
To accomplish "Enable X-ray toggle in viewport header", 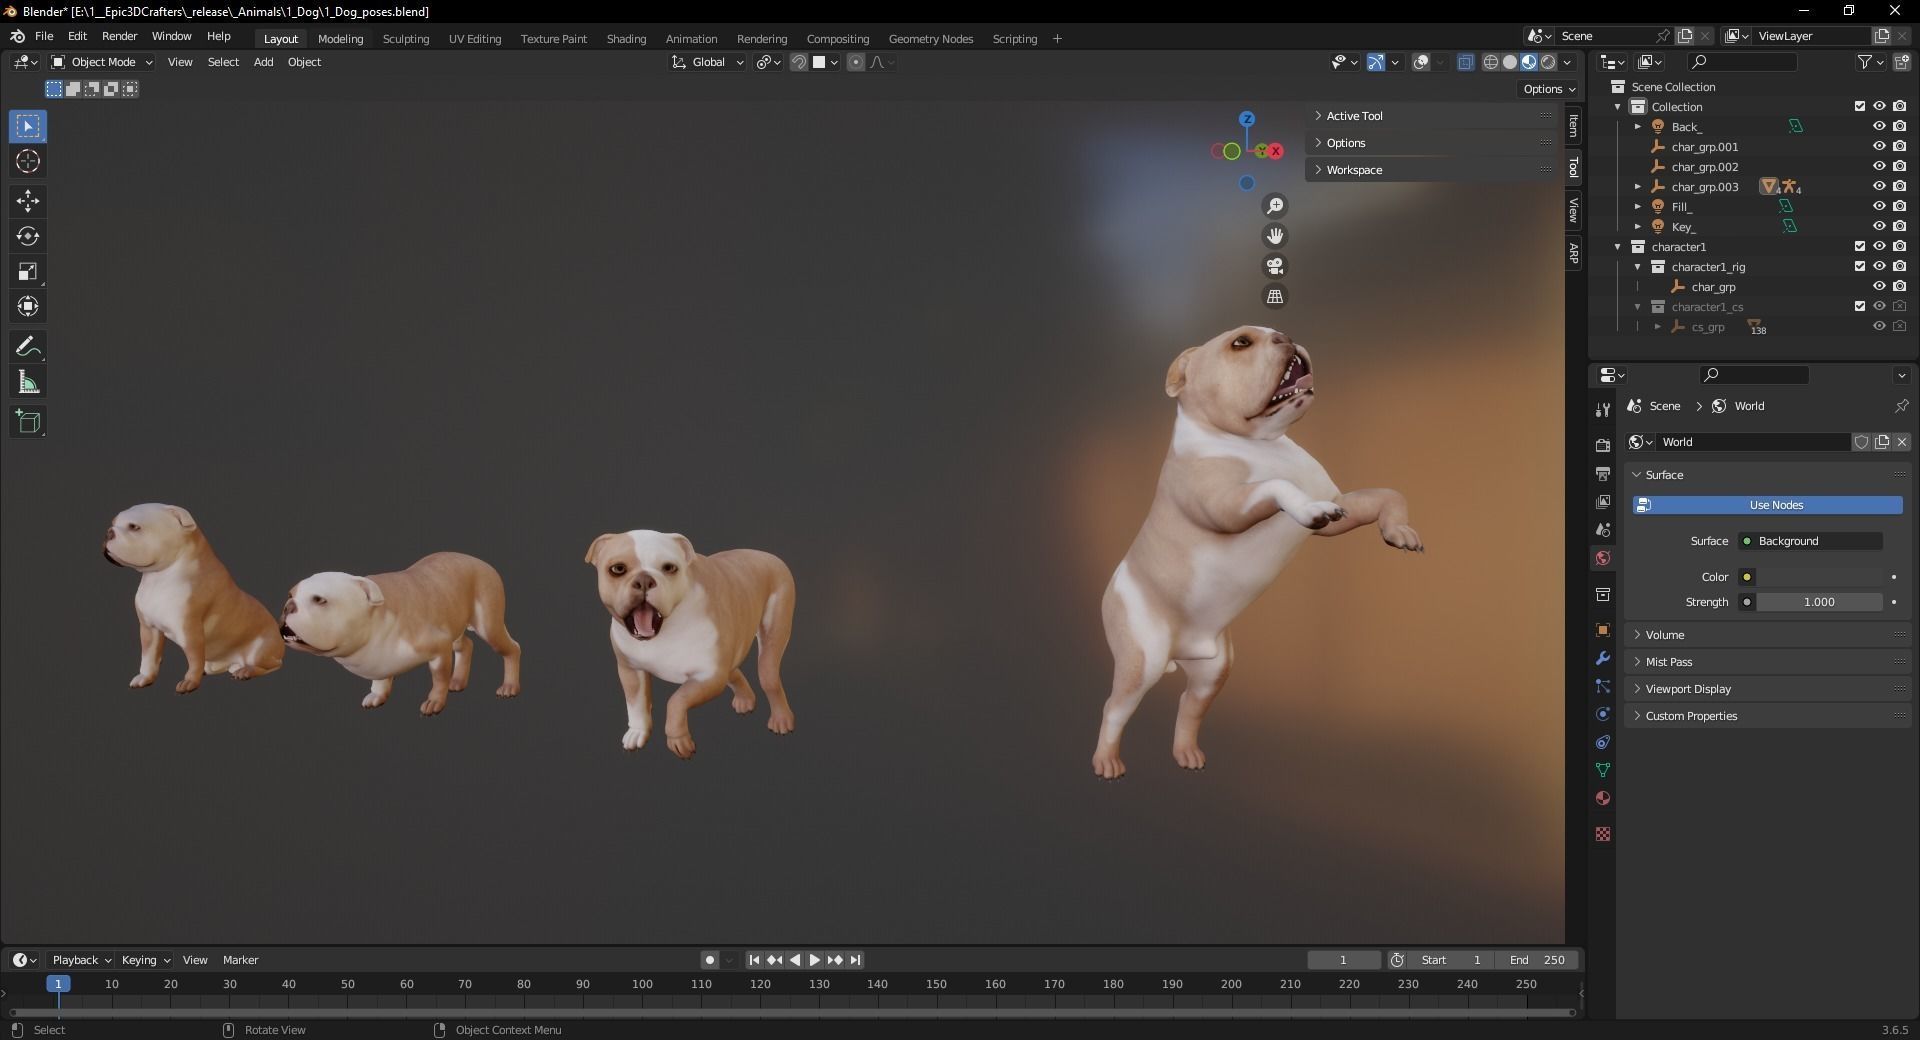I will coord(1466,62).
